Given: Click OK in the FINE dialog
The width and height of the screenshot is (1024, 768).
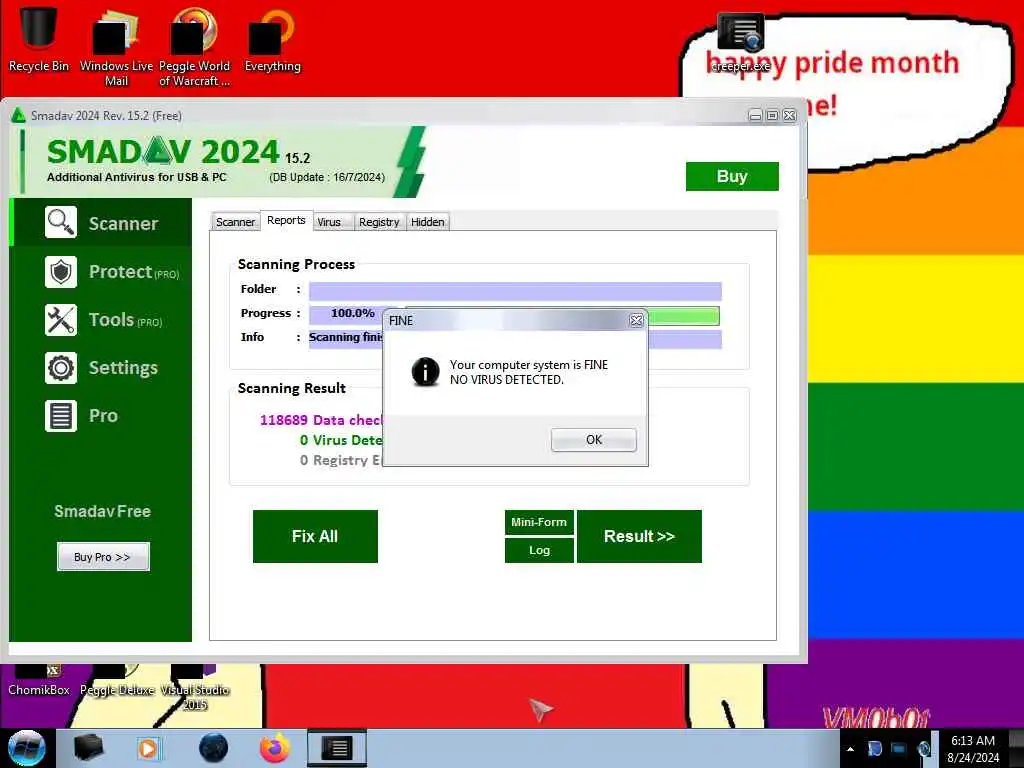Looking at the screenshot, I should coord(594,440).
